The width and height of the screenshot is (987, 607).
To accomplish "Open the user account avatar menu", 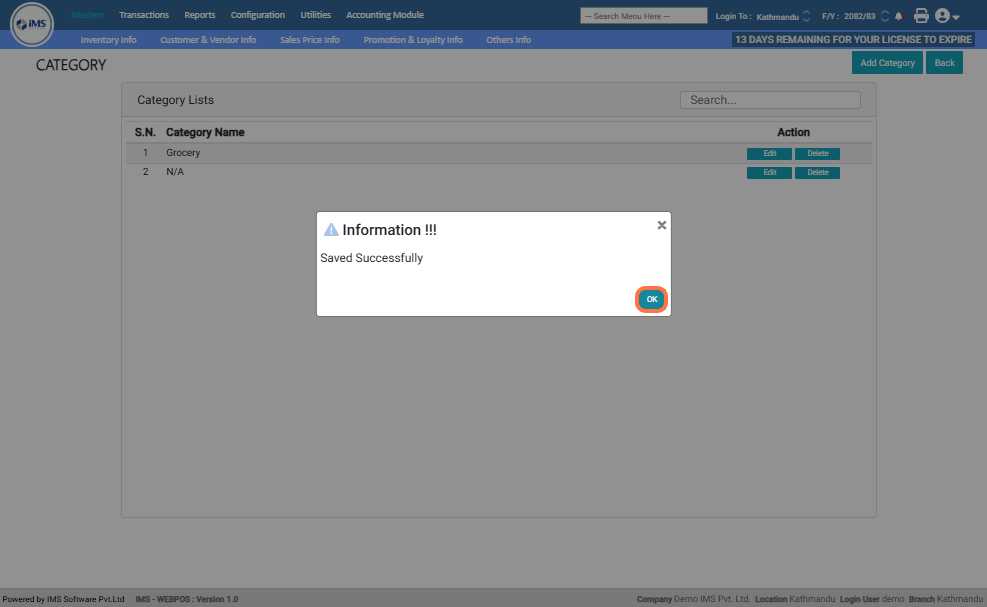I will tap(946, 16).
